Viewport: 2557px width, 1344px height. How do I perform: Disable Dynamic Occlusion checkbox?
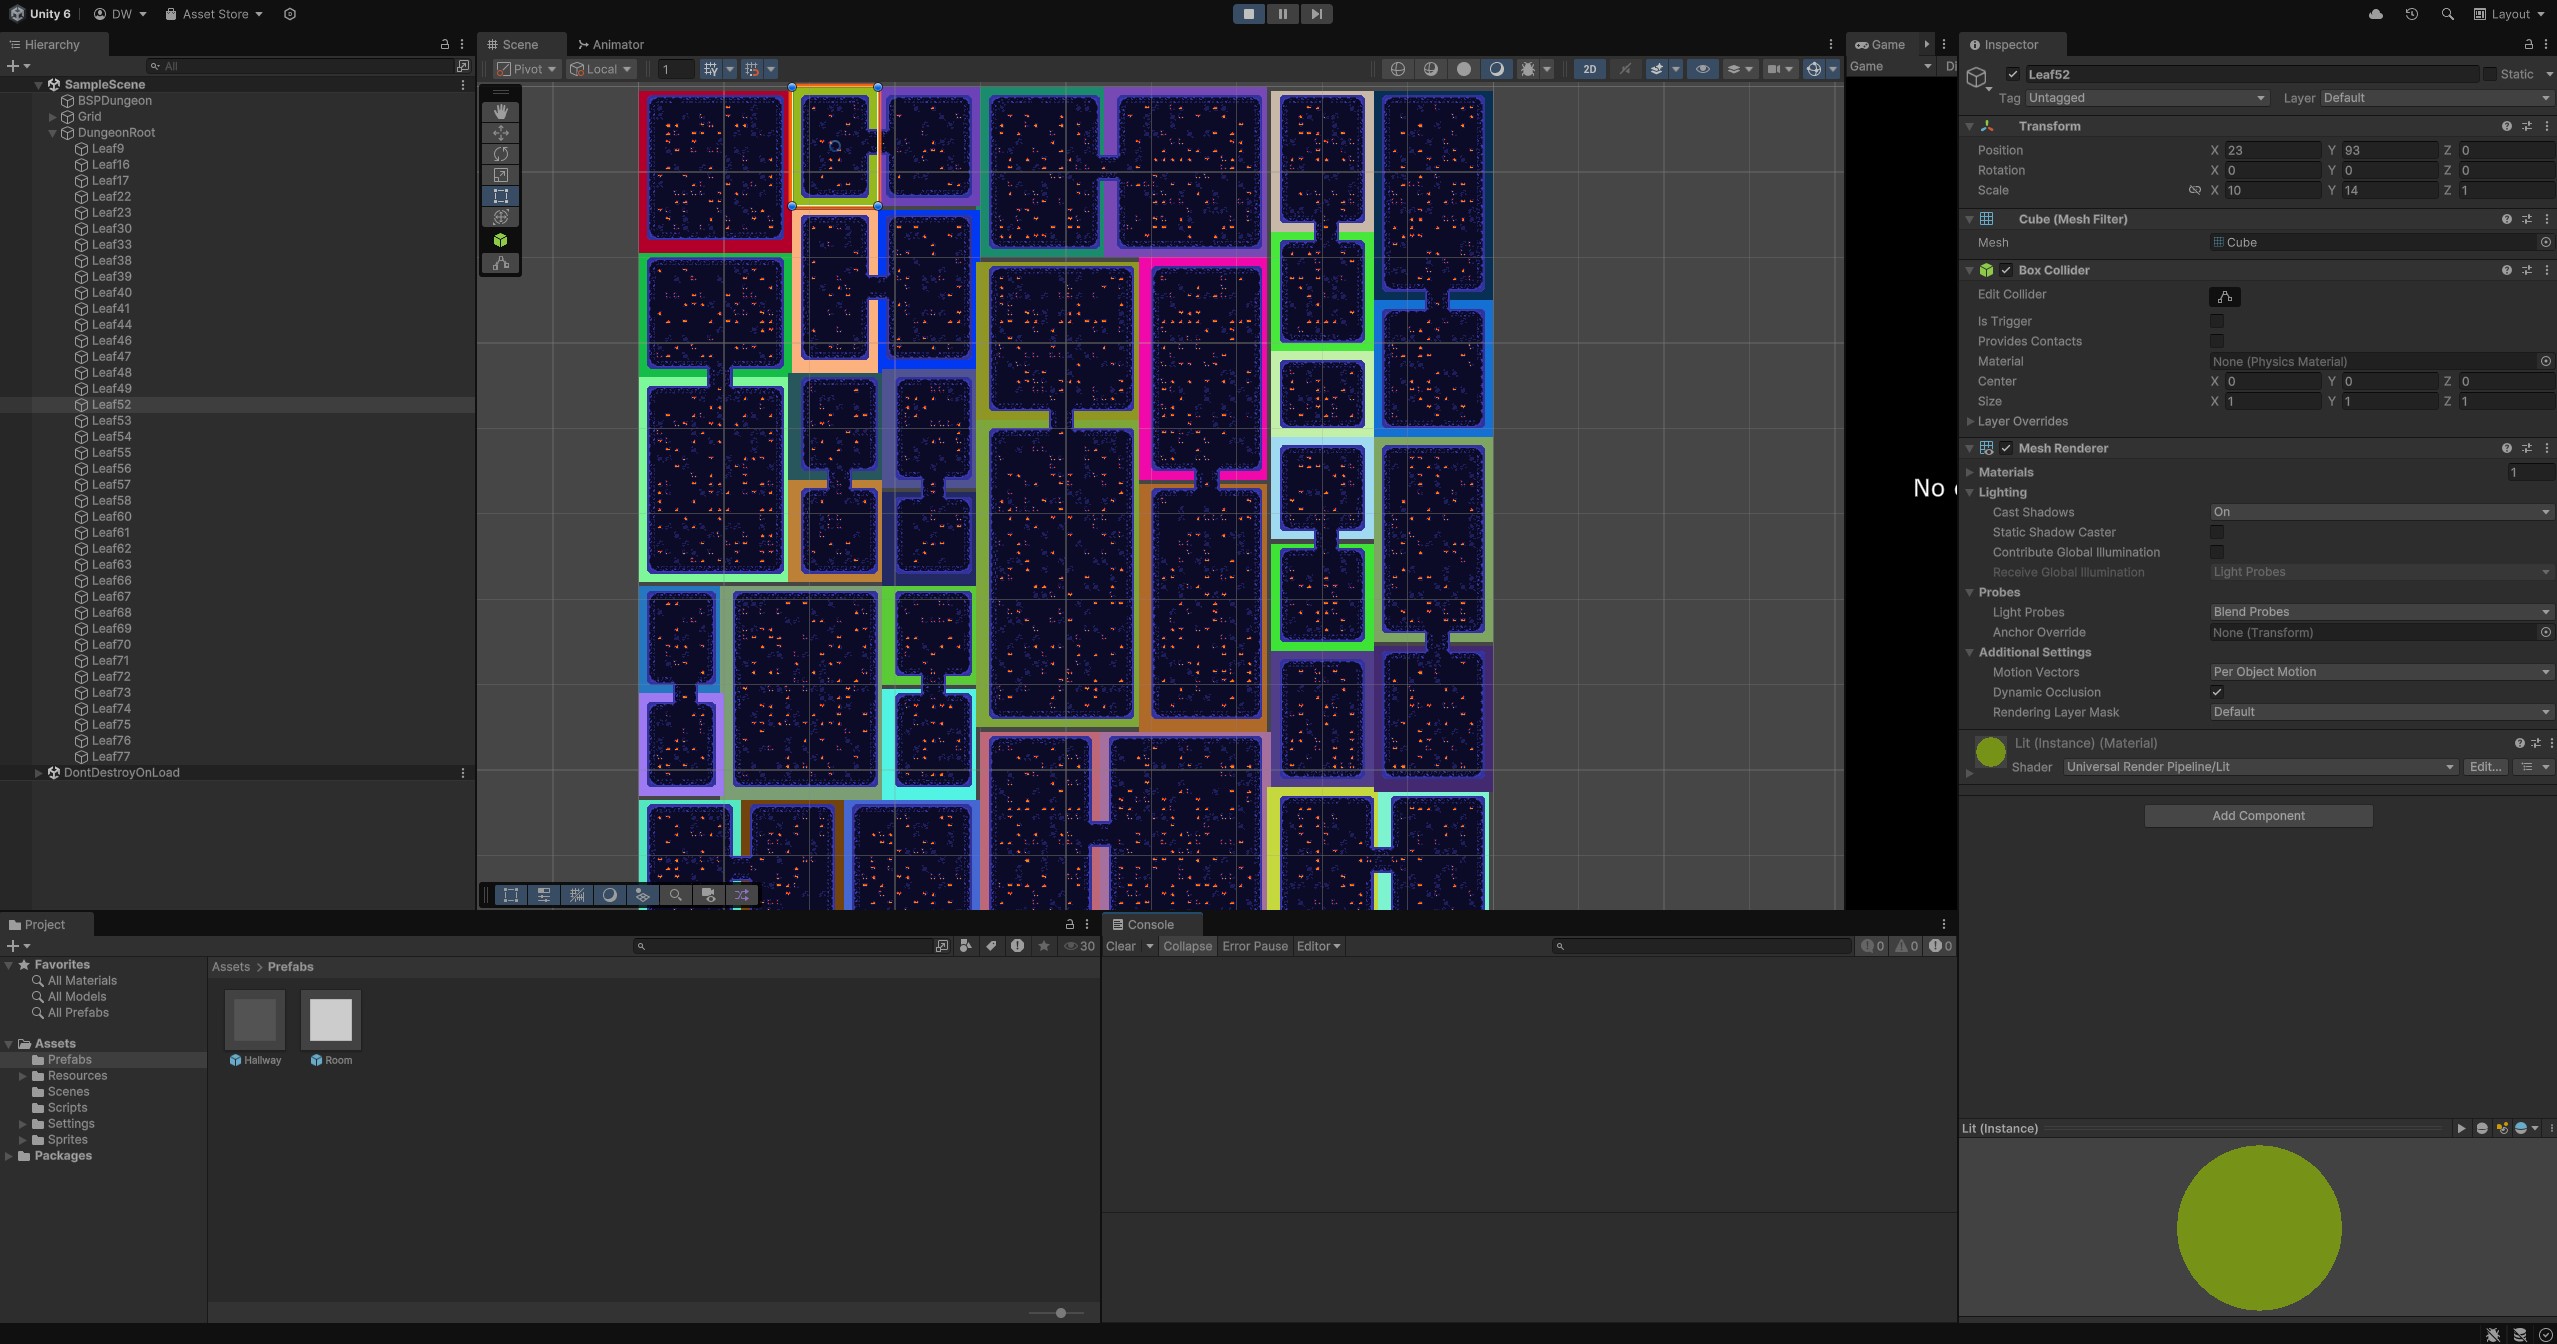coord(2217,692)
